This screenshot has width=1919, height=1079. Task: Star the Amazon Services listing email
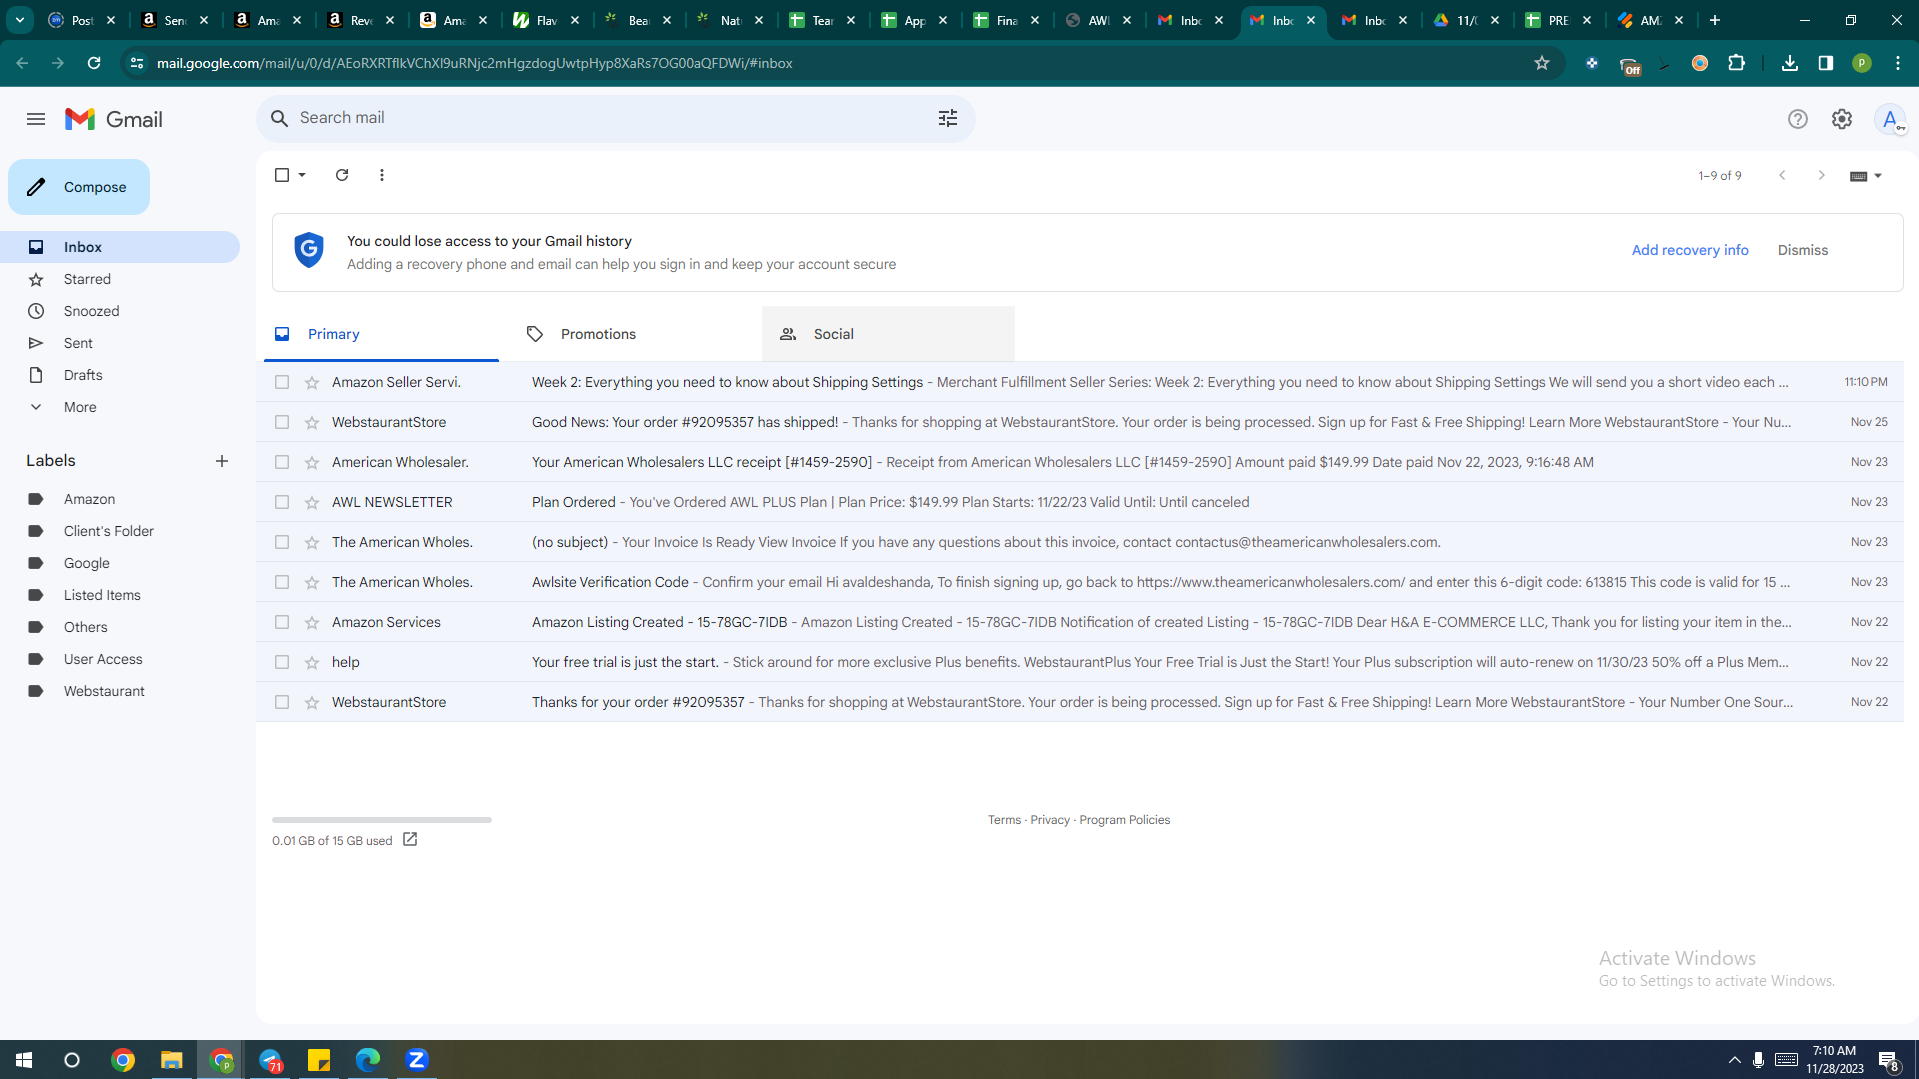312,622
